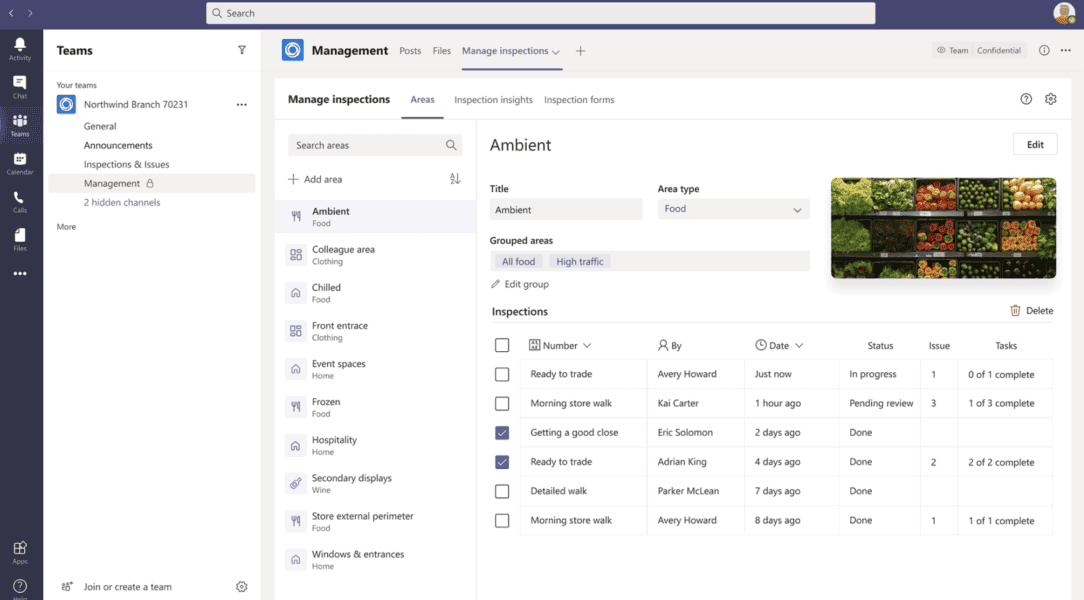Click the filter teams funnel icon

(x=241, y=50)
